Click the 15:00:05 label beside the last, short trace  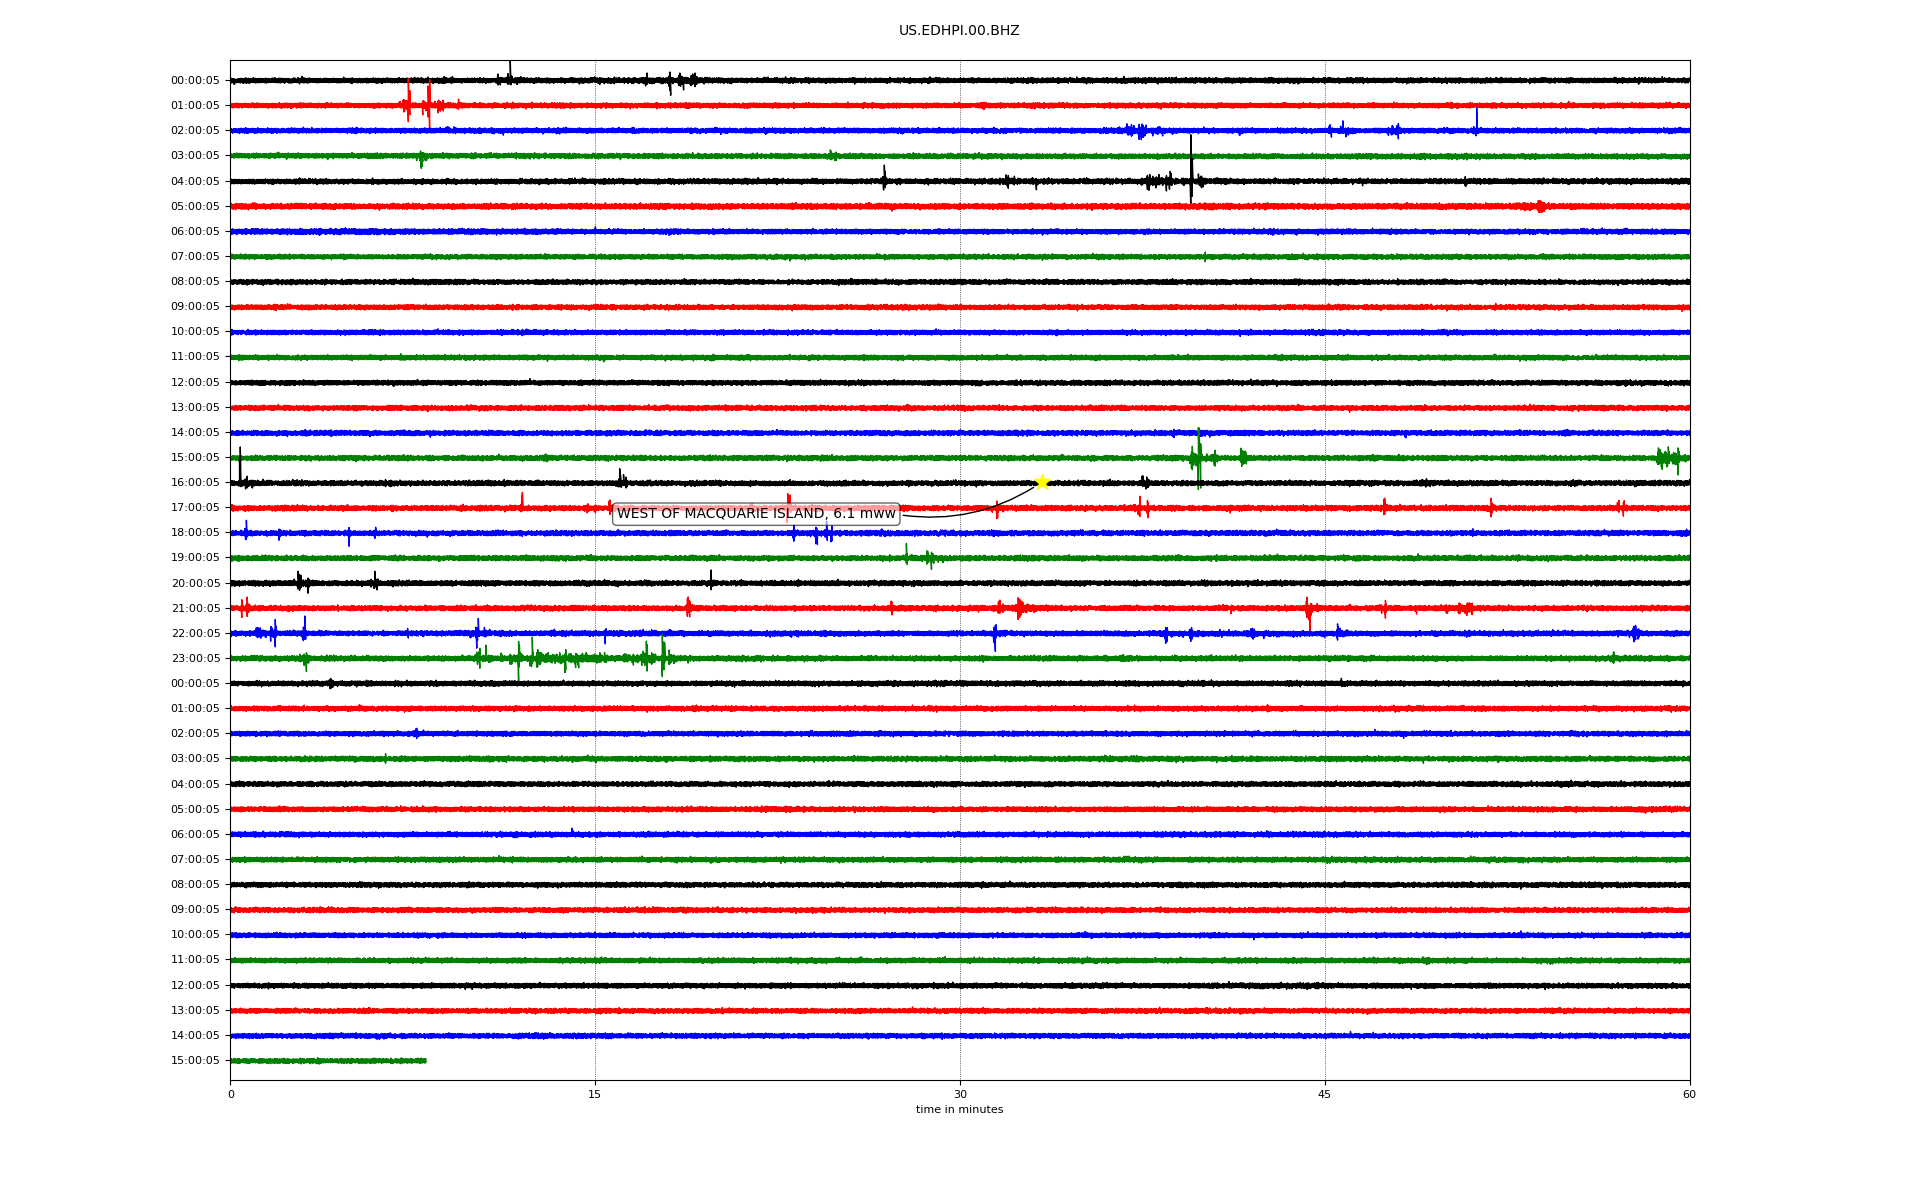click(195, 1061)
